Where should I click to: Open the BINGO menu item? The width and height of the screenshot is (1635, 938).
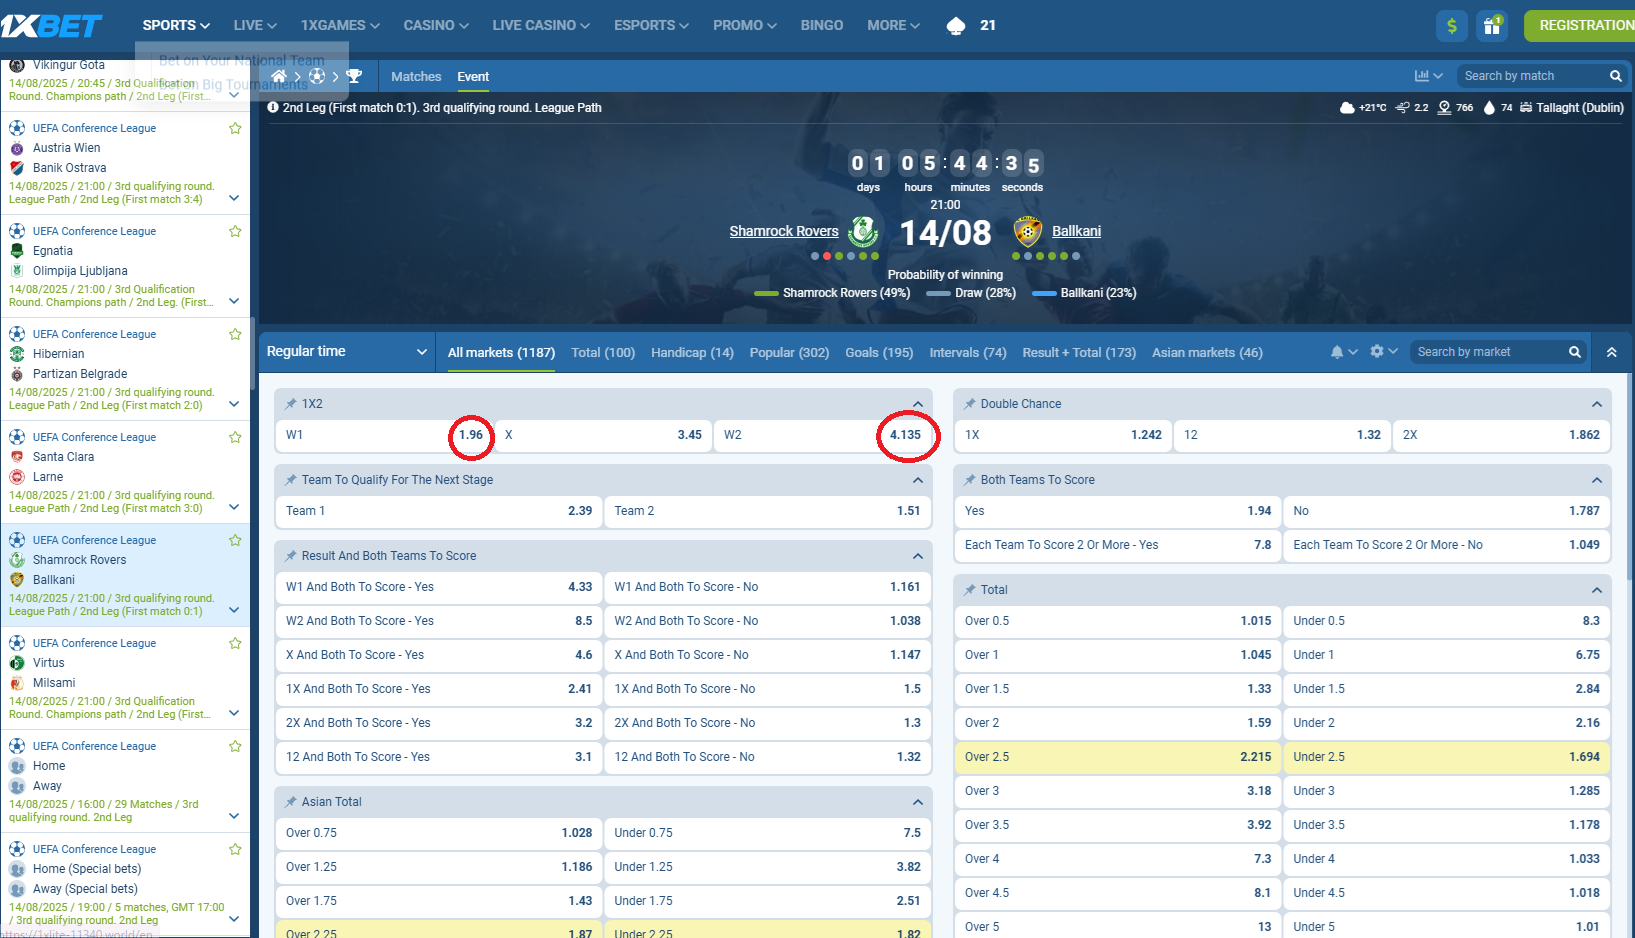click(821, 25)
